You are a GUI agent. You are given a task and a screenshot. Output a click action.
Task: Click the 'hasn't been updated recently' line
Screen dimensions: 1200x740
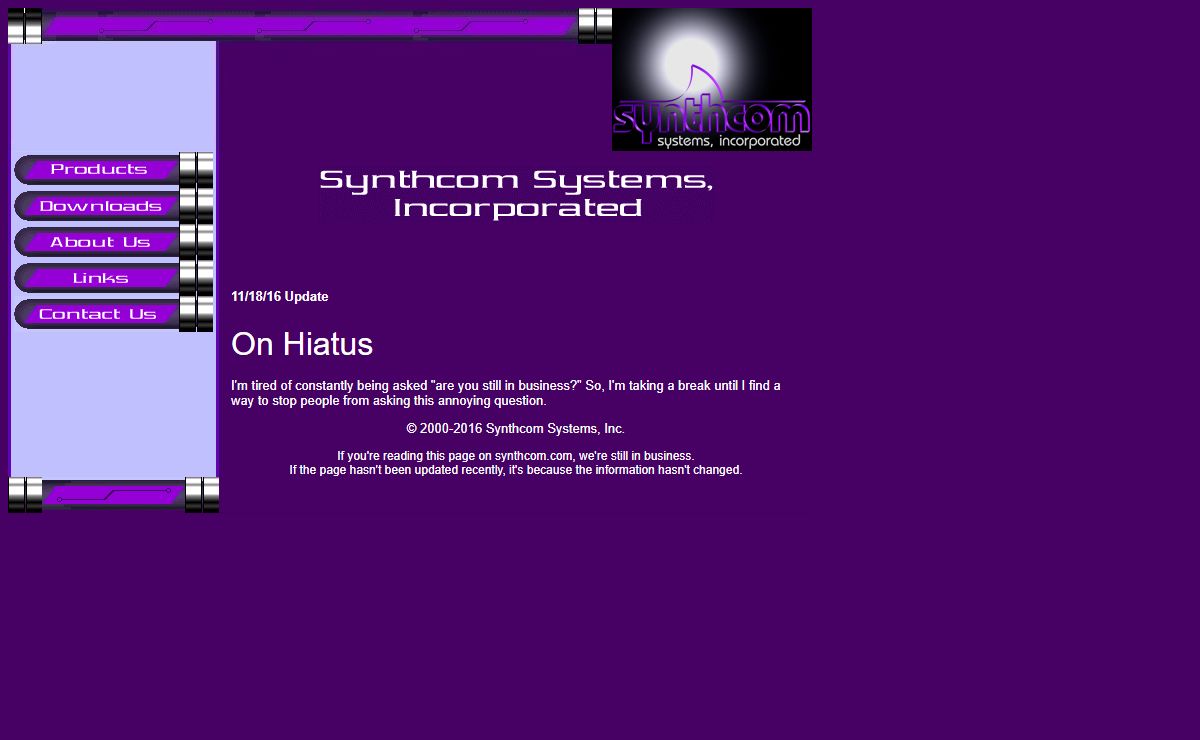pos(516,470)
